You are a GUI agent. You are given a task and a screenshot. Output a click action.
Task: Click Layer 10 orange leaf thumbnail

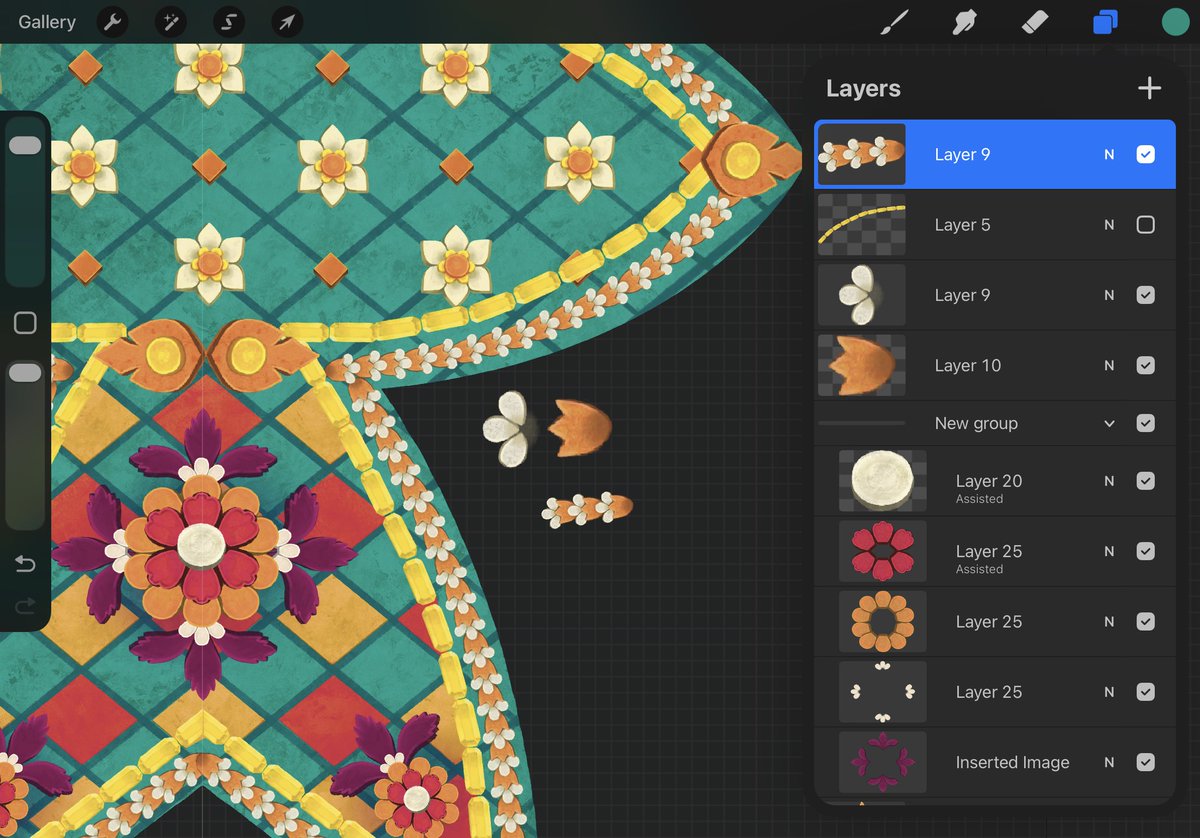click(x=862, y=365)
